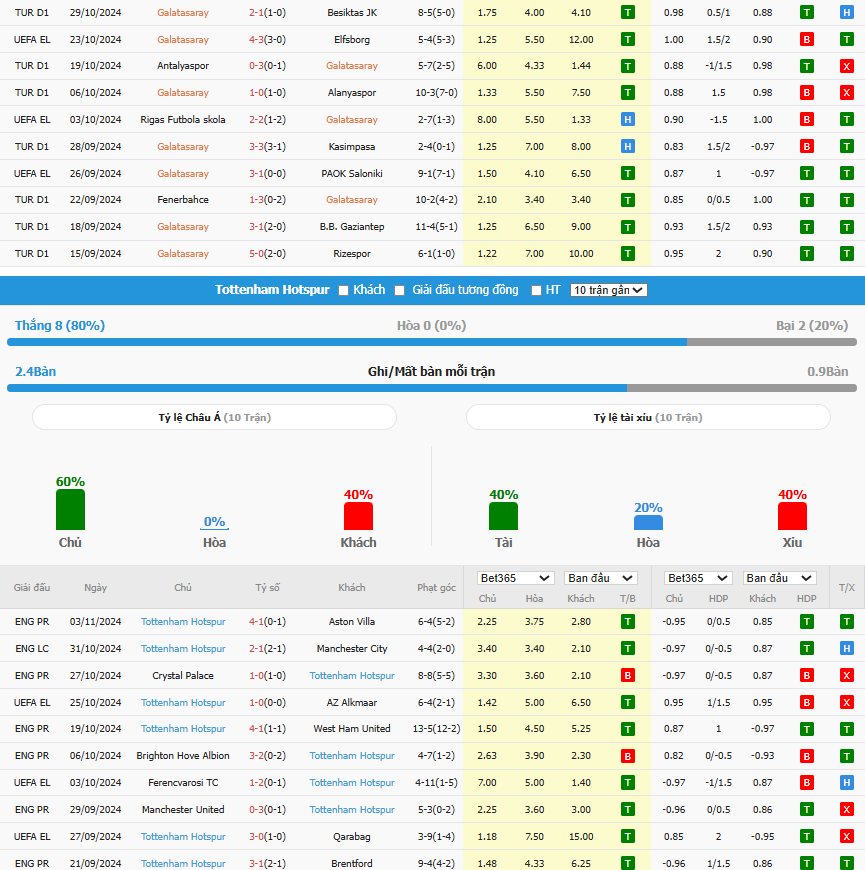This screenshot has width=865, height=870.
Task: Click red X over/under badge in Manchester United row
Action: click(847, 810)
